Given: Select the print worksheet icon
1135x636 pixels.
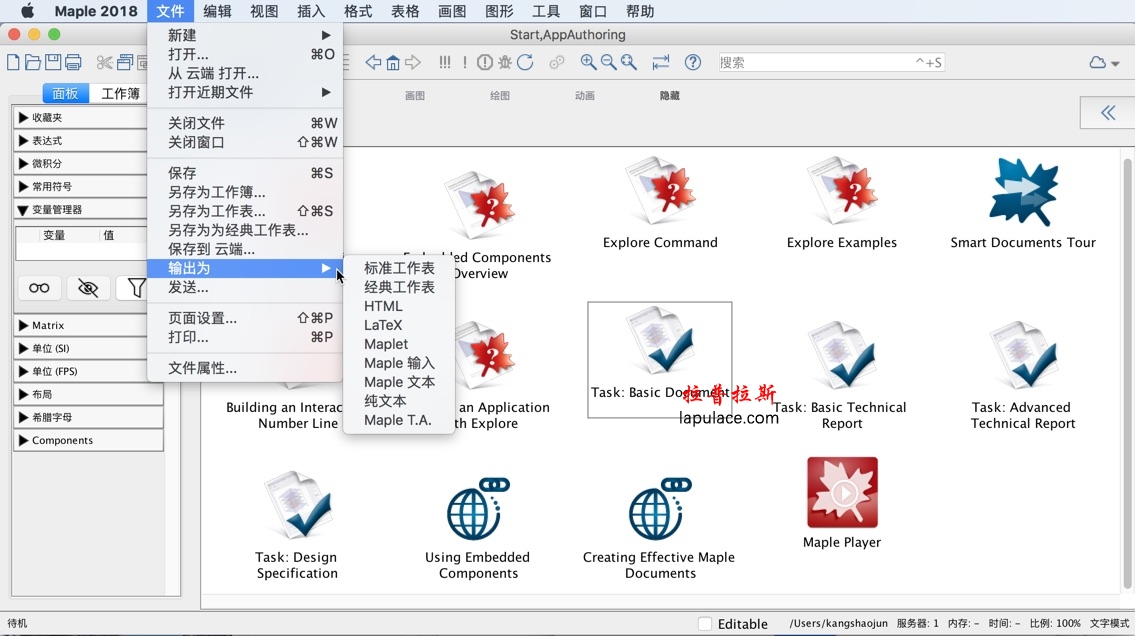Looking at the screenshot, I should pyautogui.click(x=73, y=61).
